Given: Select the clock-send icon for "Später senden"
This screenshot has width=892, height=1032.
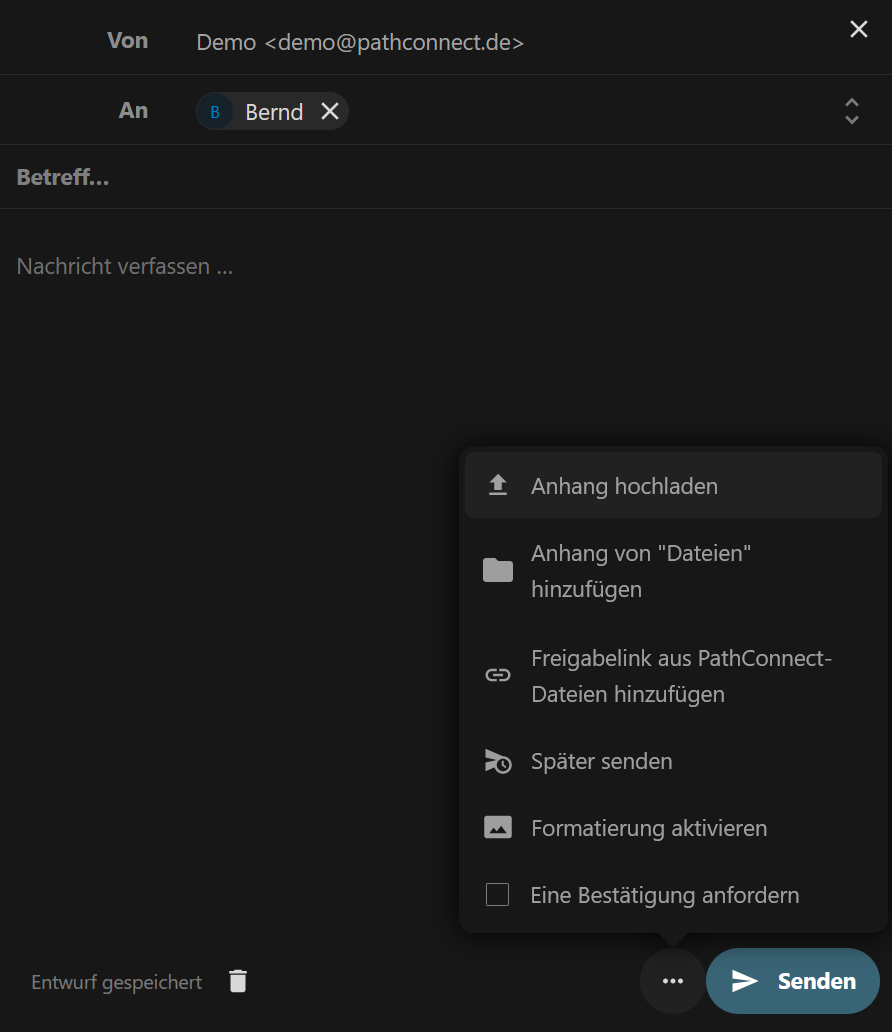Looking at the screenshot, I should click(x=497, y=761).
